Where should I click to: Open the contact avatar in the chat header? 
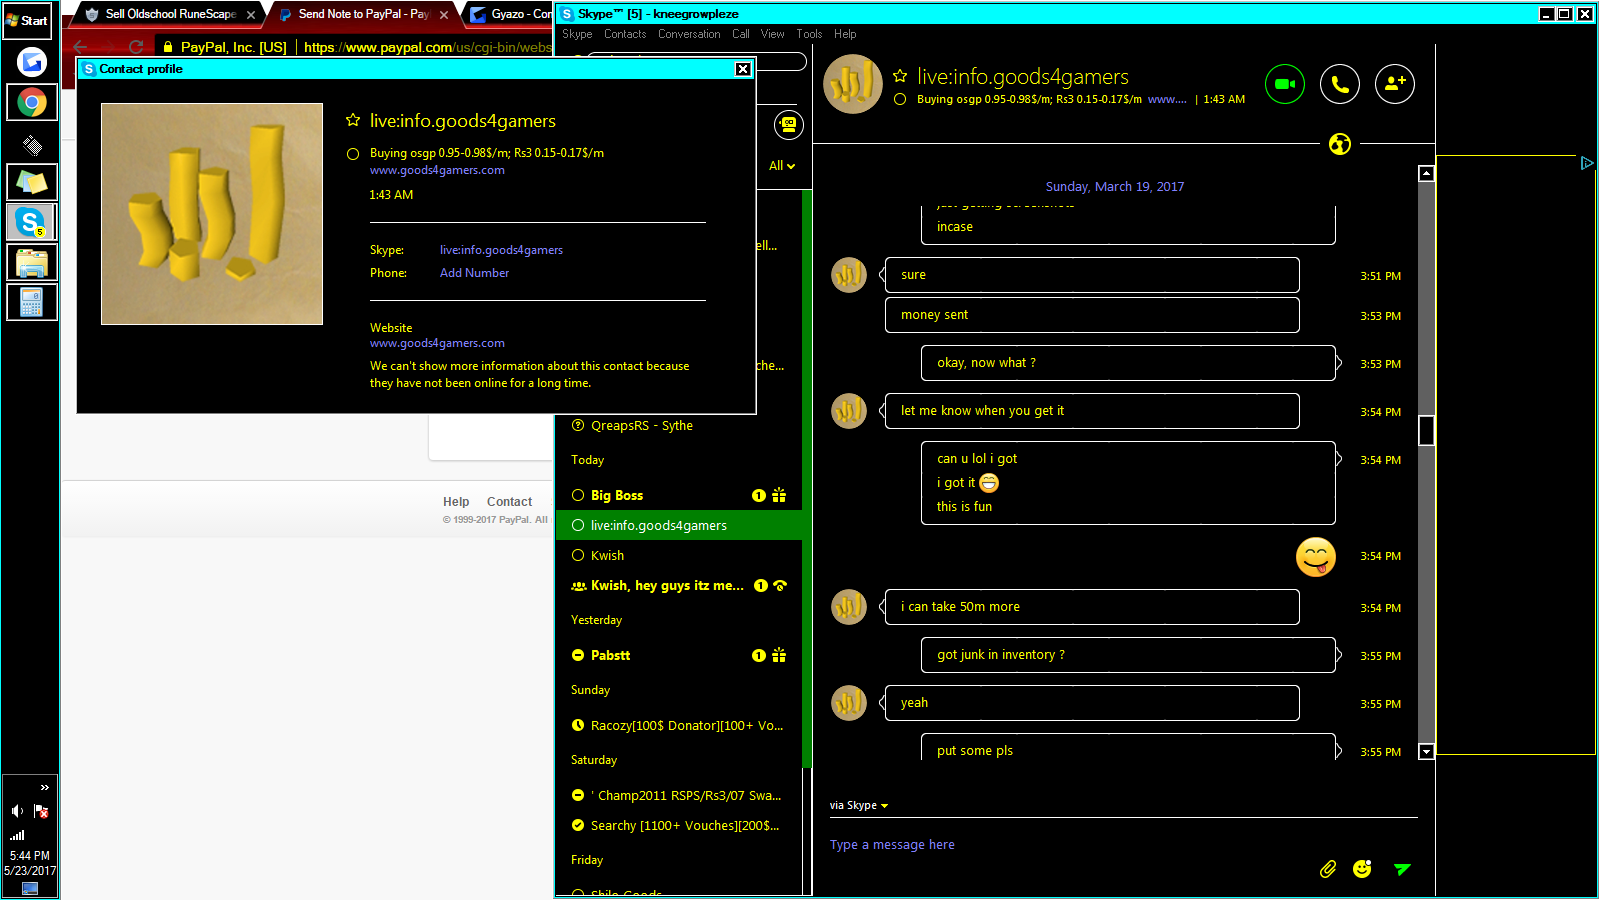(853, 84)
